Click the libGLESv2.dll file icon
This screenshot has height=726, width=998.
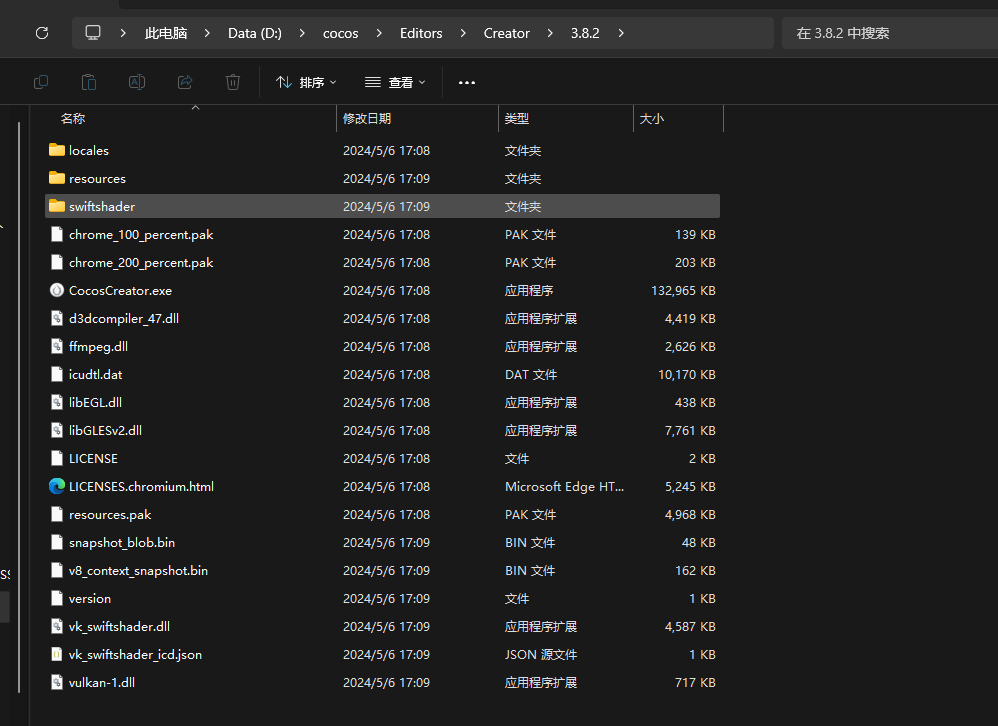point(57,430)
